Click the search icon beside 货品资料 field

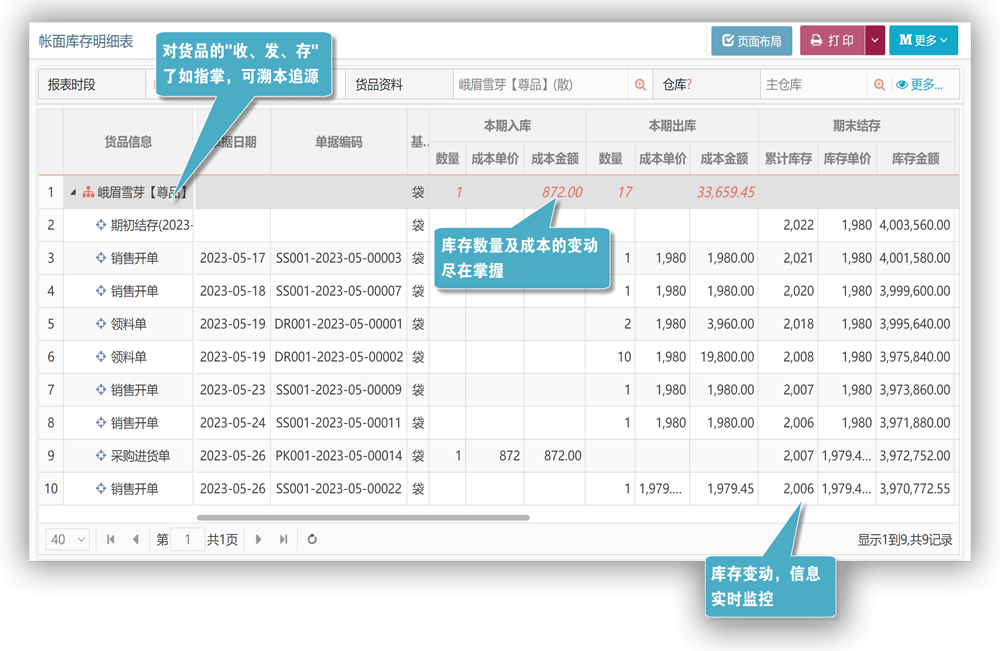(x=640, y=85)
